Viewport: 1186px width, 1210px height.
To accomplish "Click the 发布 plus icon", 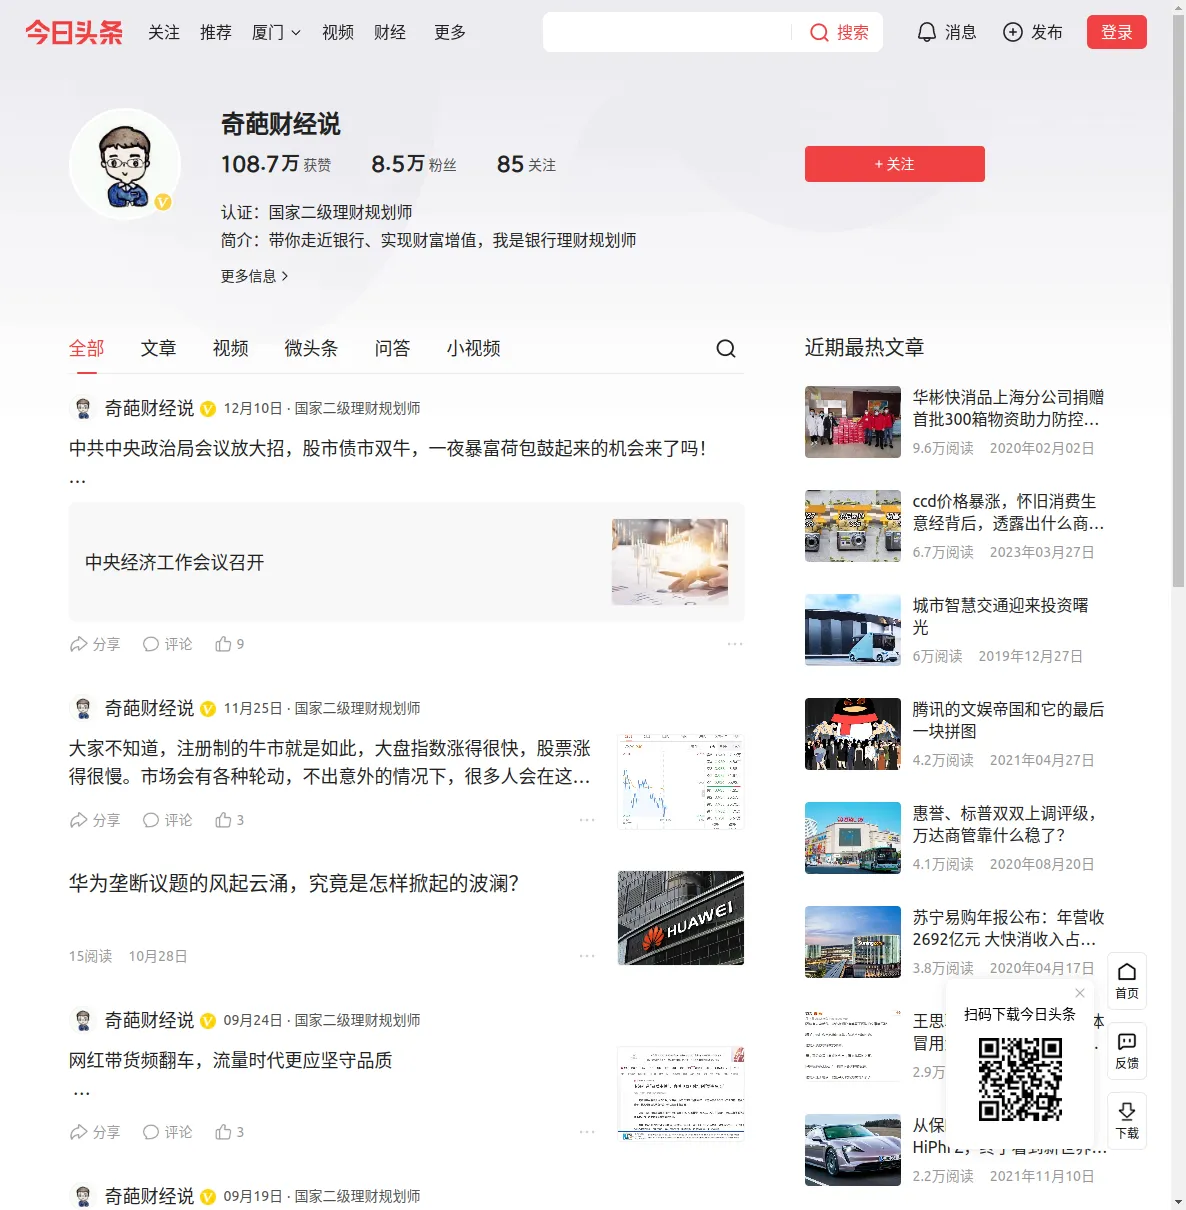I will pos(1013,32).
